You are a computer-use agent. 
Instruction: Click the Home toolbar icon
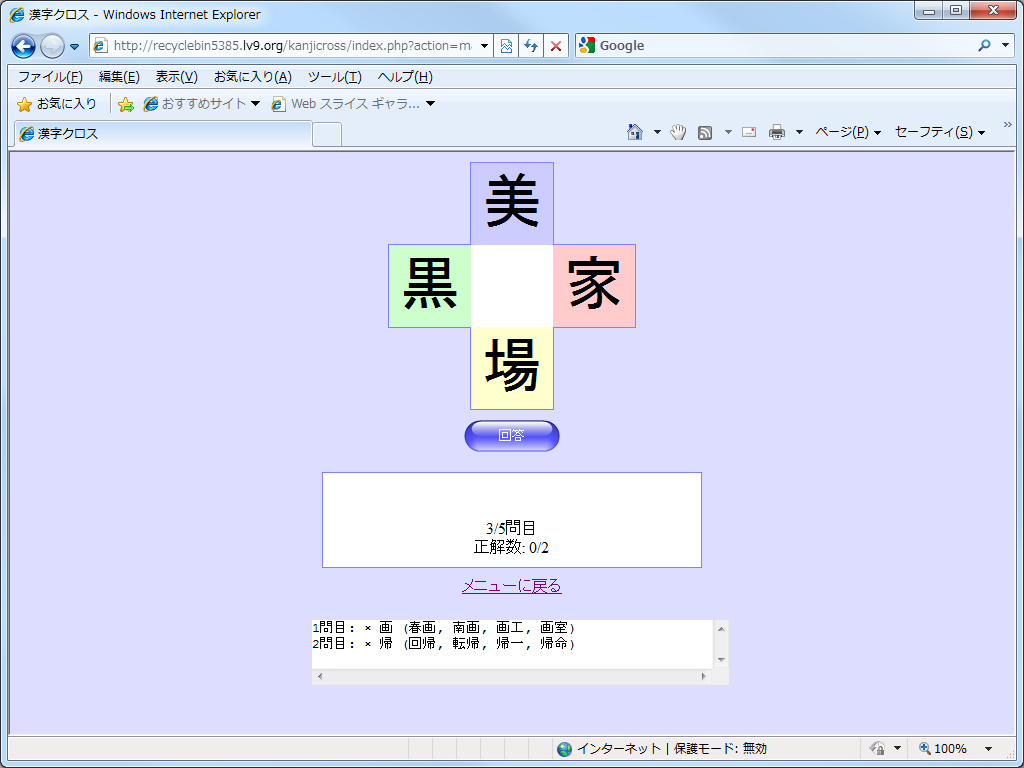(634, 131)
